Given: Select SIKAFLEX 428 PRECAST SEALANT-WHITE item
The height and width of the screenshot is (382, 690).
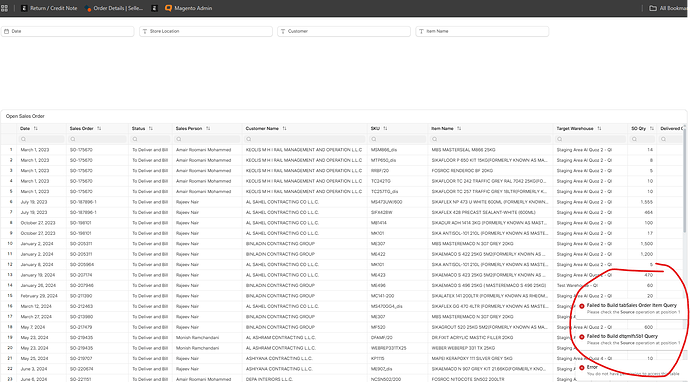Looking at the screenshot, I should tap(483, 212).
